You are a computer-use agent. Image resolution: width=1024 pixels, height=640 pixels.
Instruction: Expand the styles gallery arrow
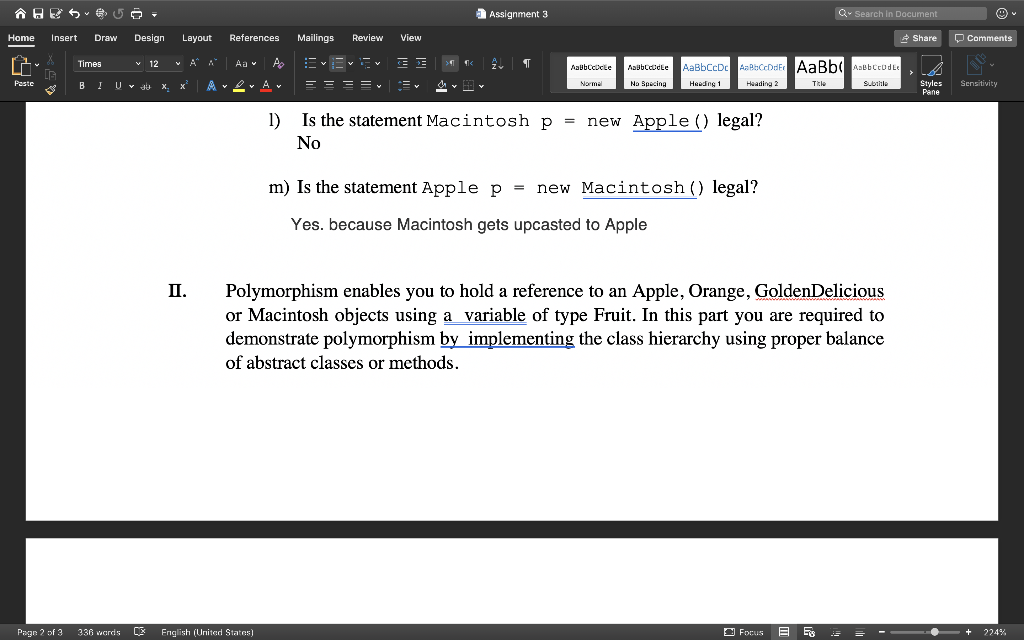tap(911, 73)
